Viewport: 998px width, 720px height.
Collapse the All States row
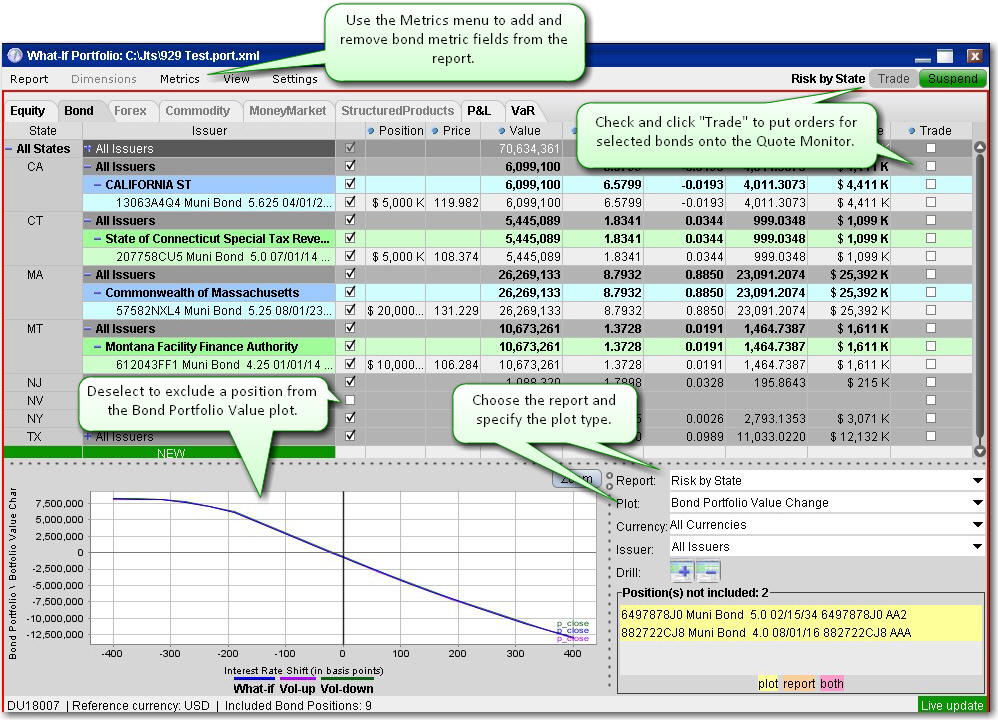[x=9, y=149]
